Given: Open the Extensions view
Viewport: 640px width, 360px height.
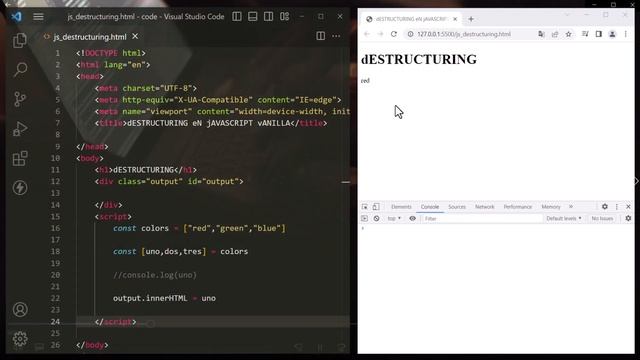Looking at the screenshot, I should coord(20,158).
